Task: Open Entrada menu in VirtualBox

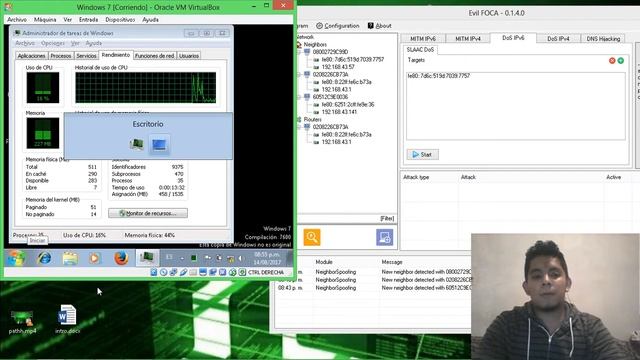Action: coord(88,20)
